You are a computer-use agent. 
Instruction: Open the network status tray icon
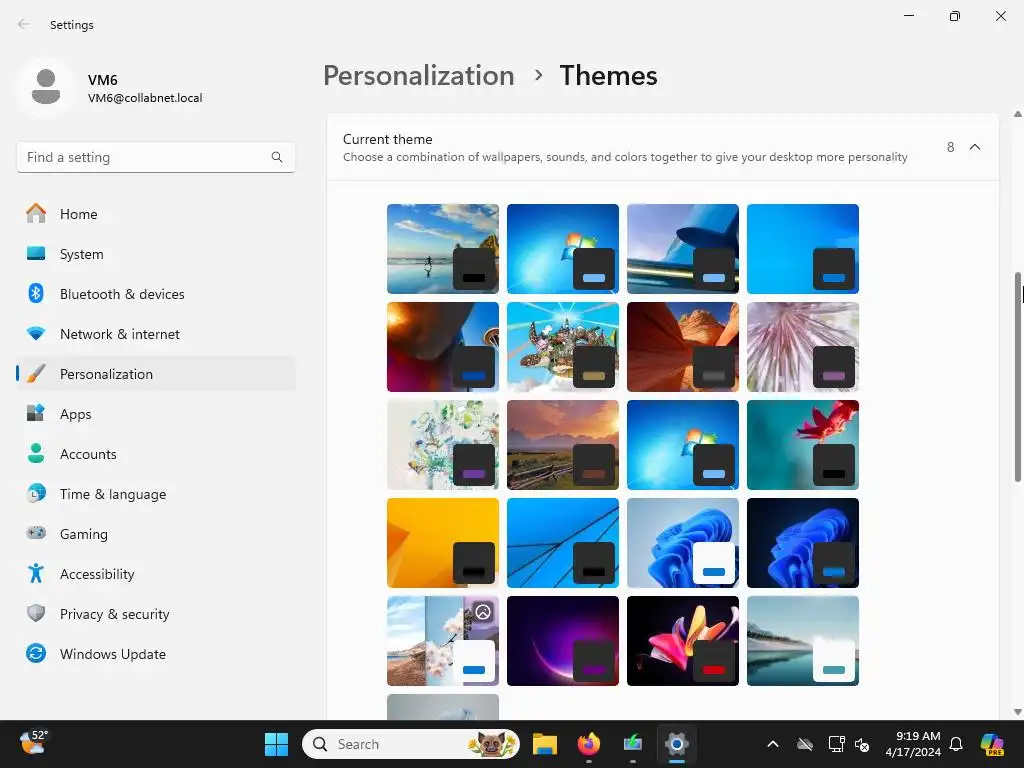[x=836, y=744]
